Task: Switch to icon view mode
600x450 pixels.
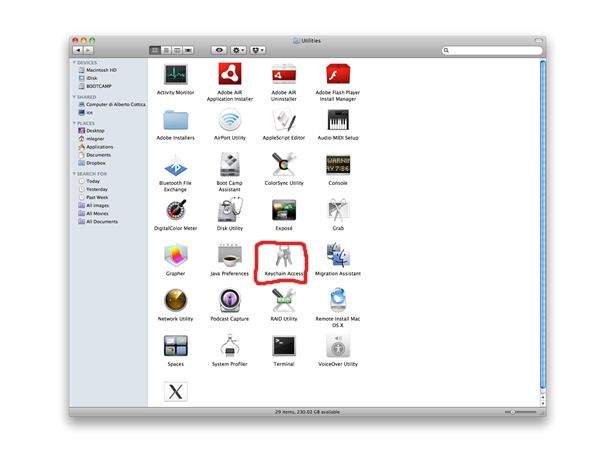Action: [x=155, y=50]
